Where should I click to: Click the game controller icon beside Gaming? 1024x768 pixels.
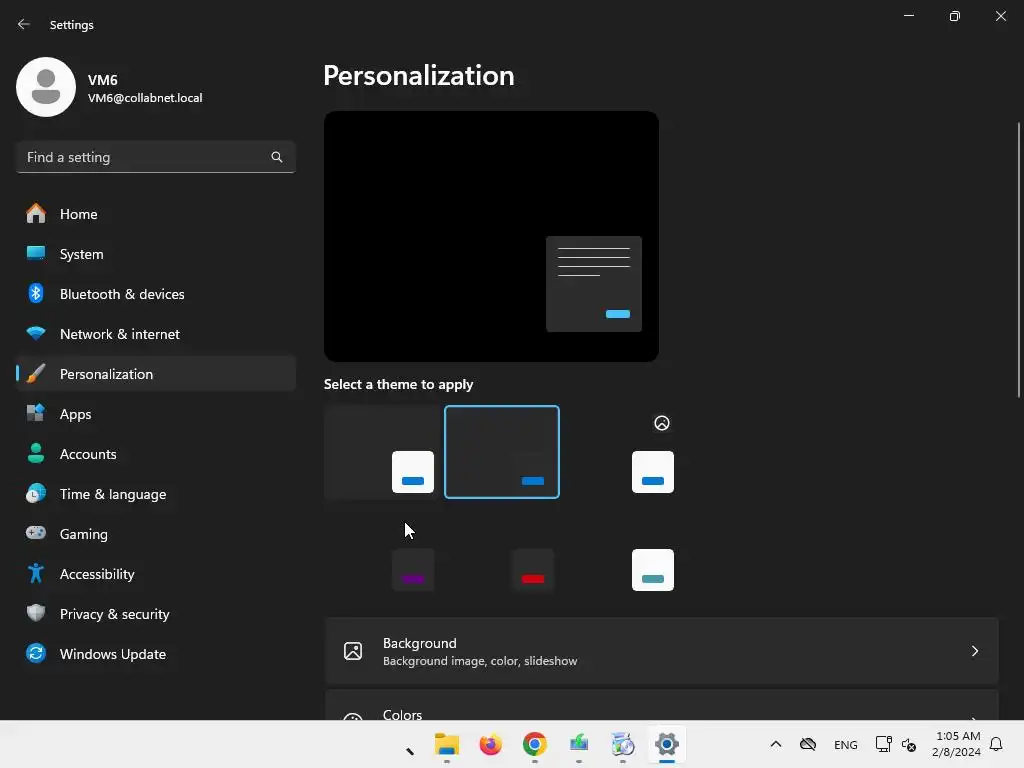(36, 533)
